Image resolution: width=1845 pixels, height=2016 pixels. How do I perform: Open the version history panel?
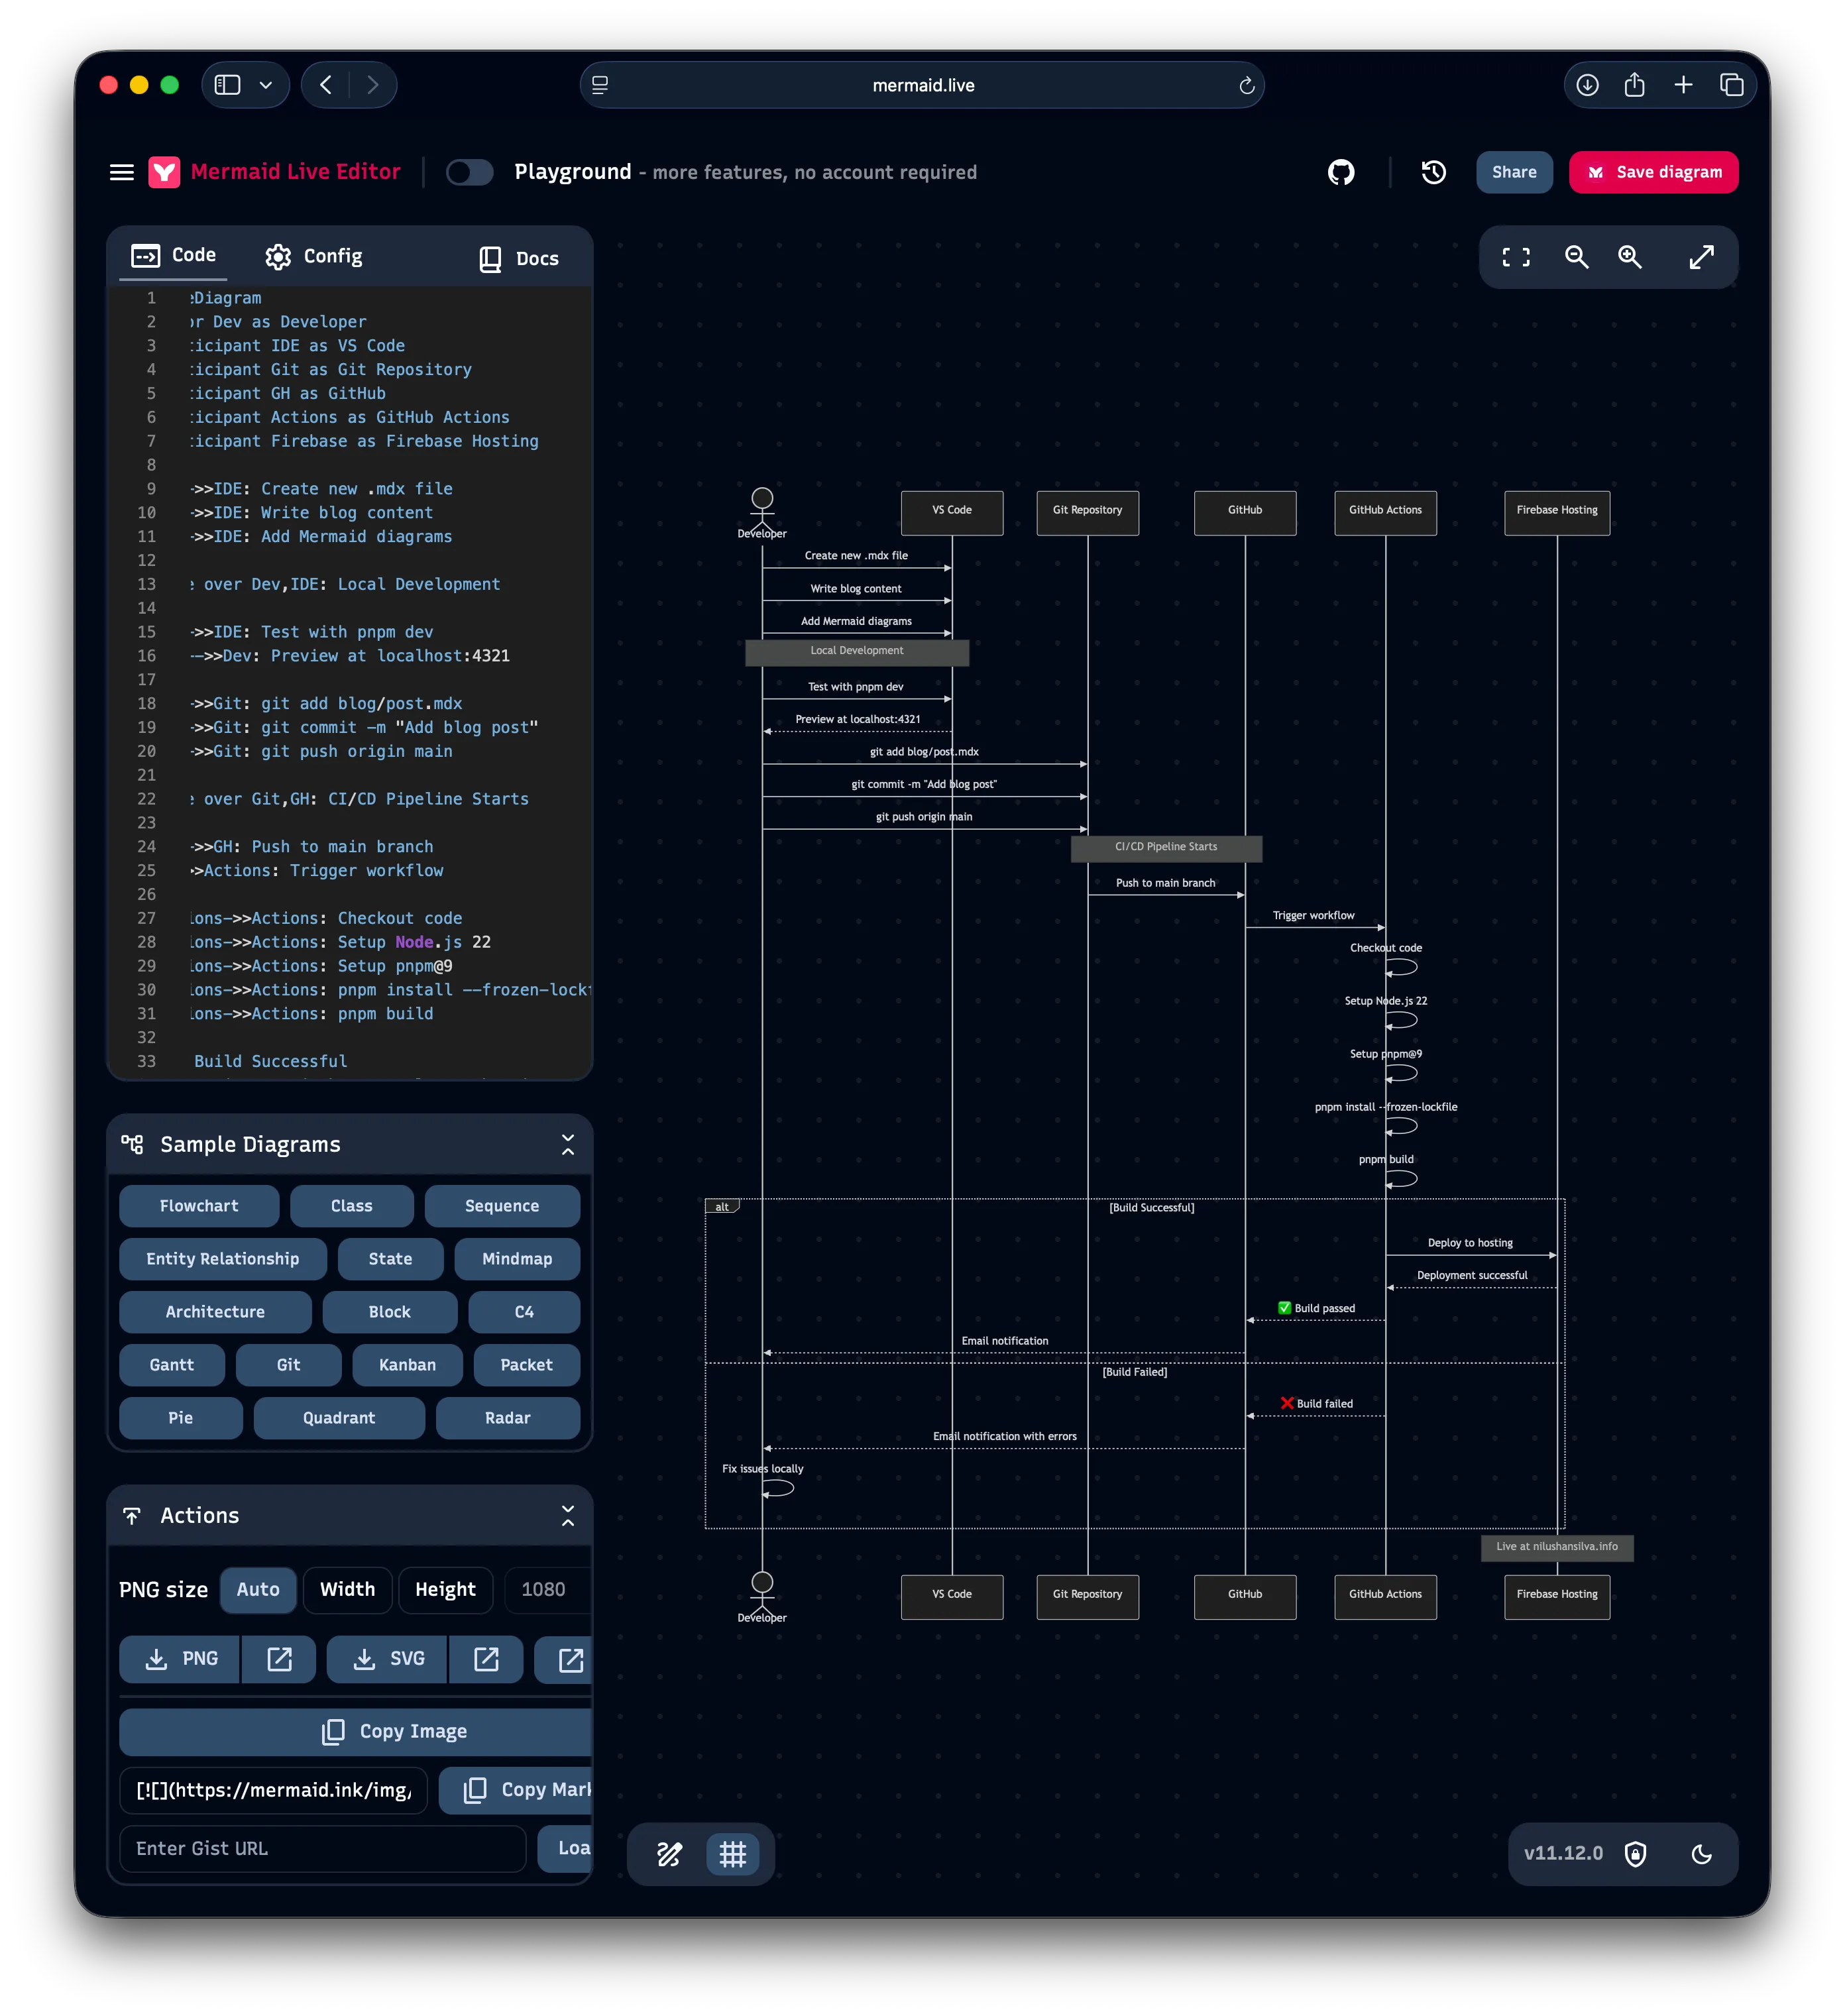coord(1433,172)
